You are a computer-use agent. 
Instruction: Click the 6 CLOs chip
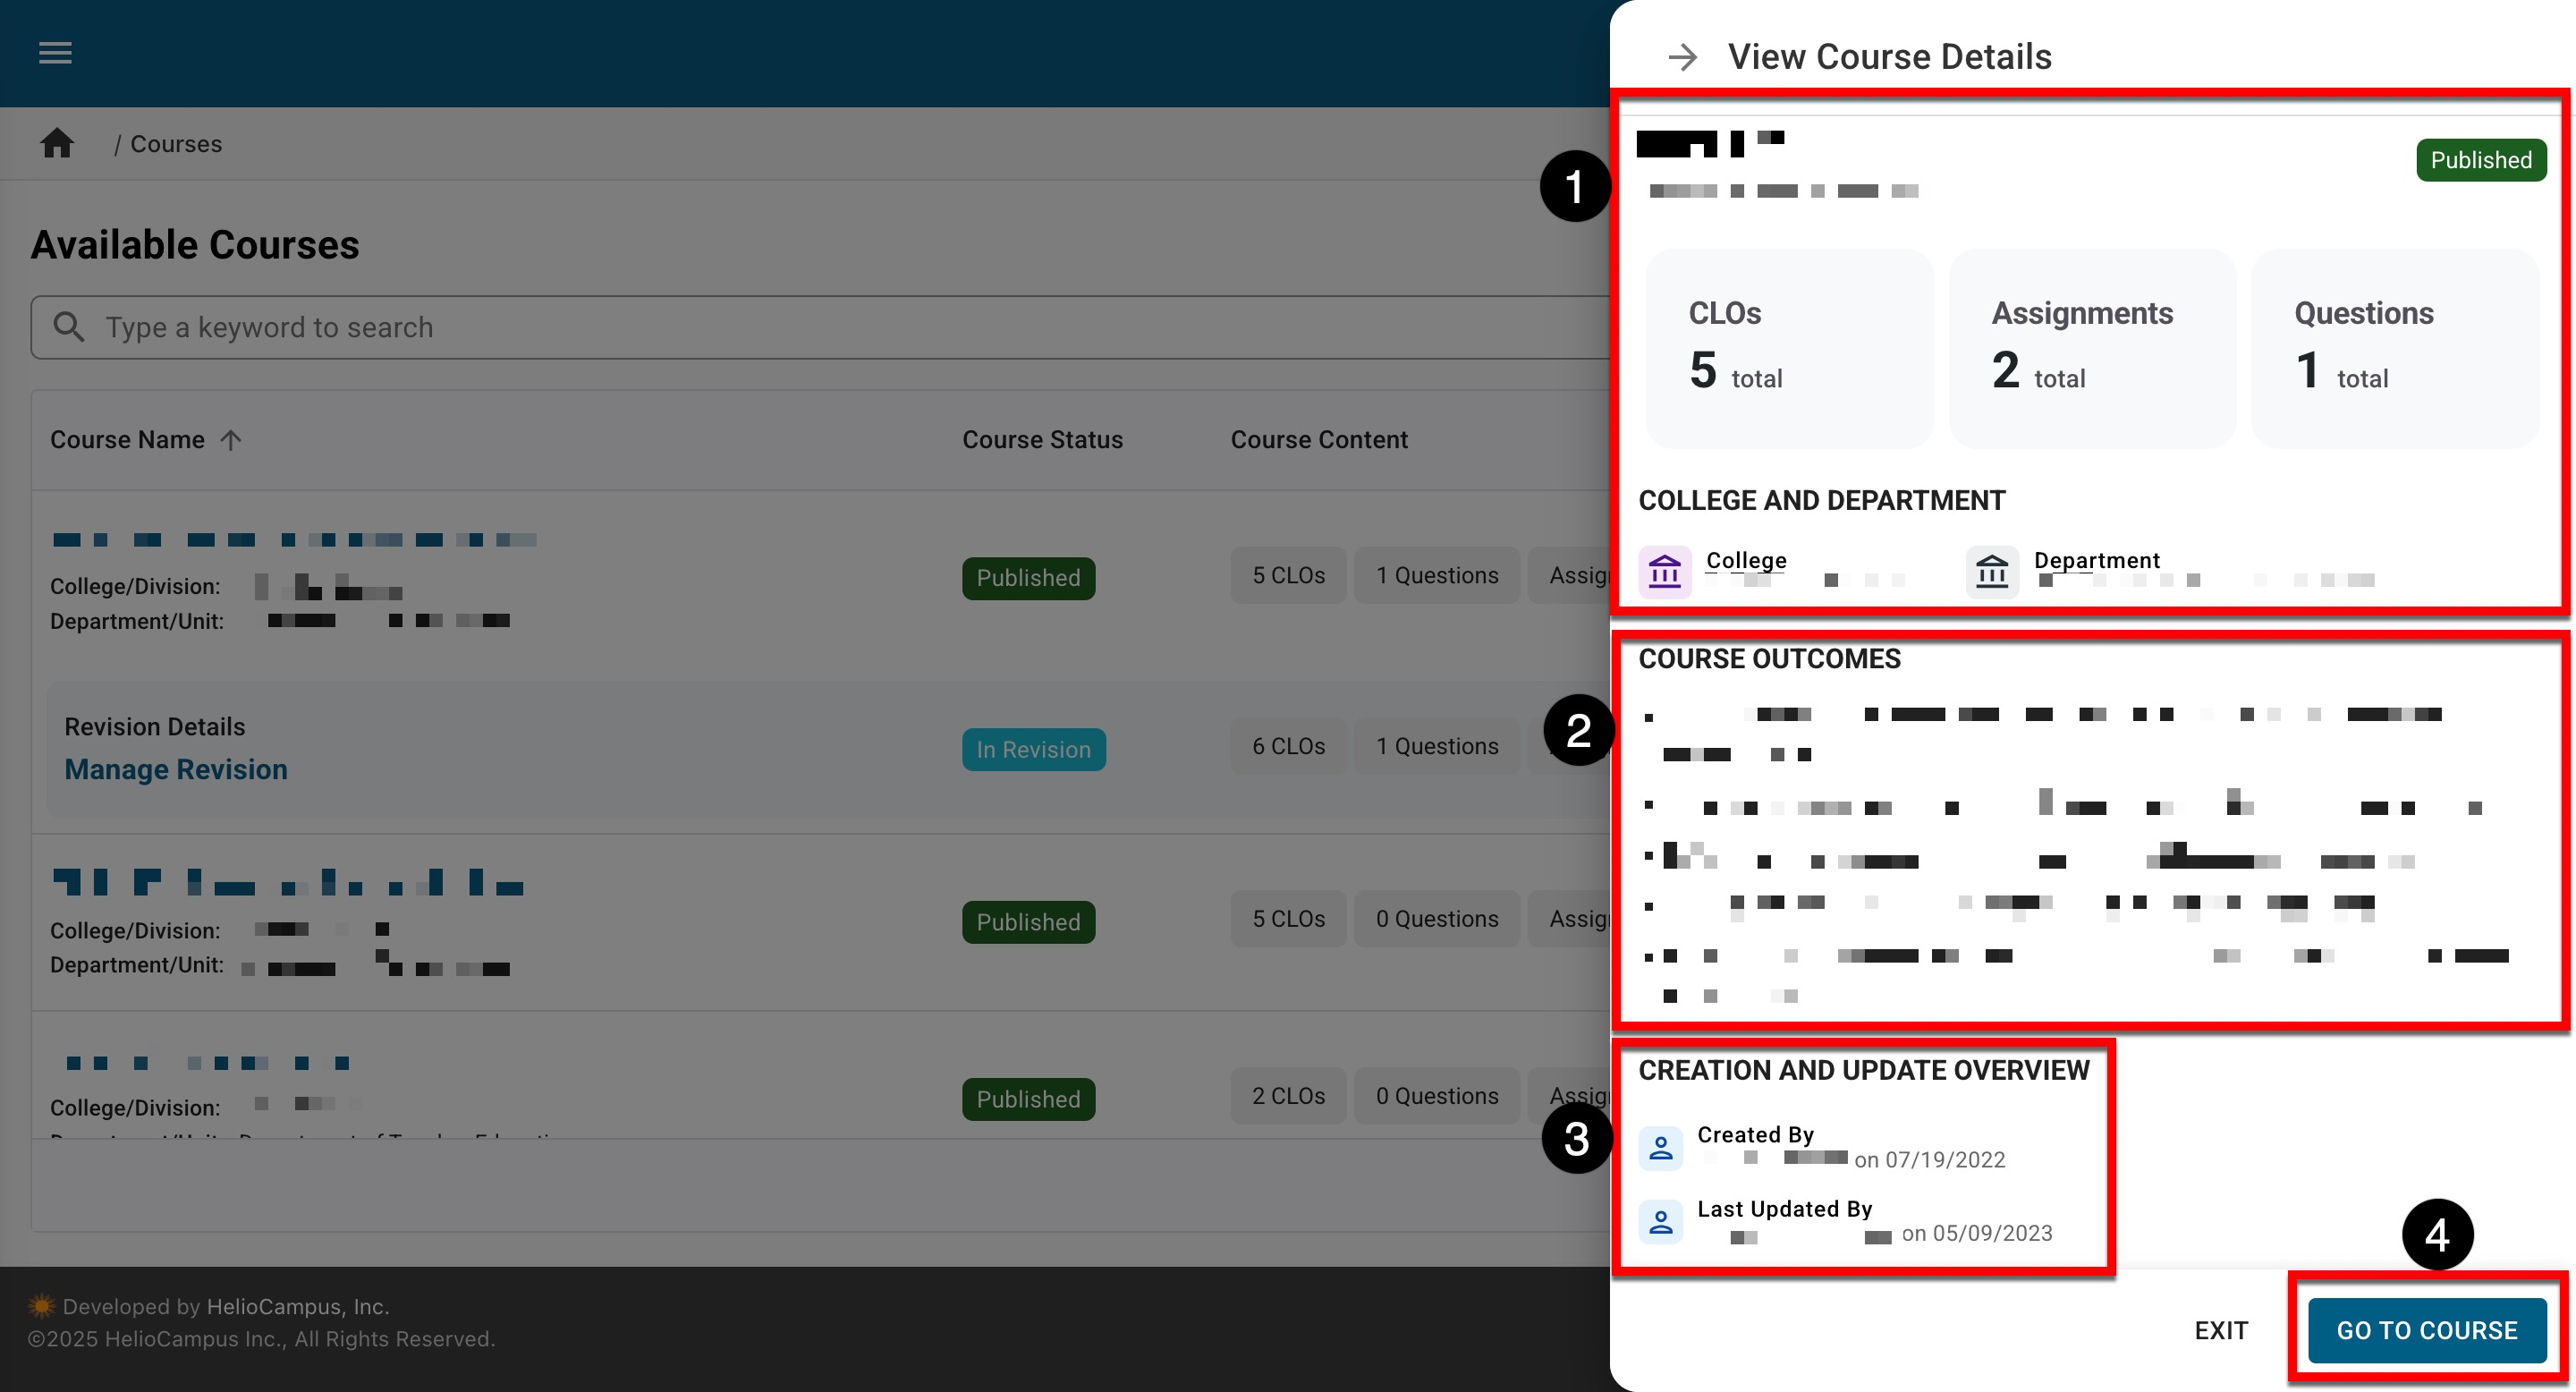(x=1288, y=746)
